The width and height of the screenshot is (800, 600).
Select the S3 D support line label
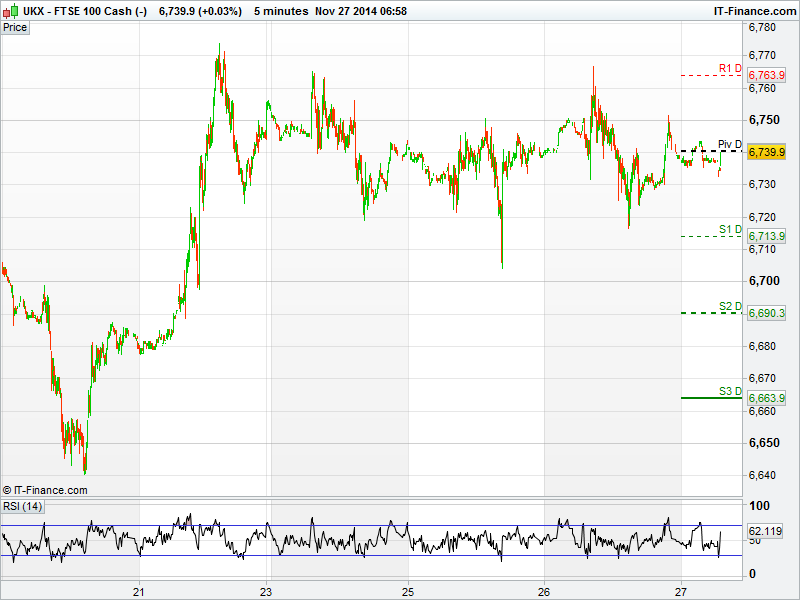pos(730,391)
